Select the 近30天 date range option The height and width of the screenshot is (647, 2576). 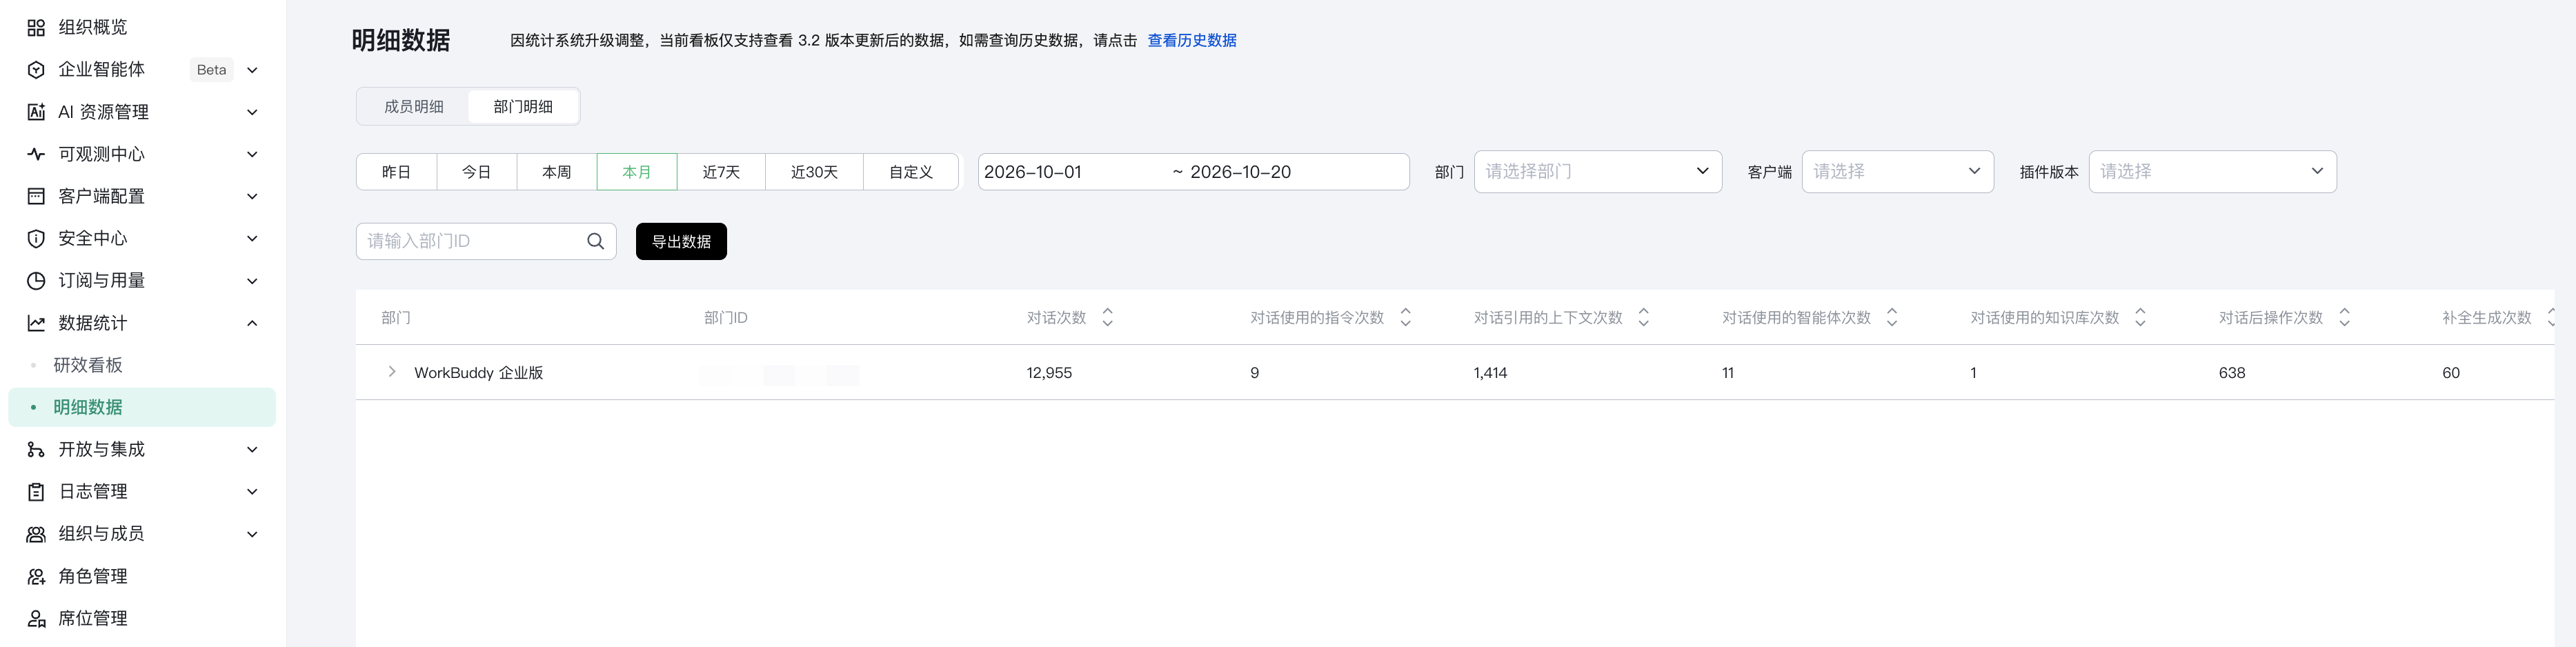(x=814, y=172)
